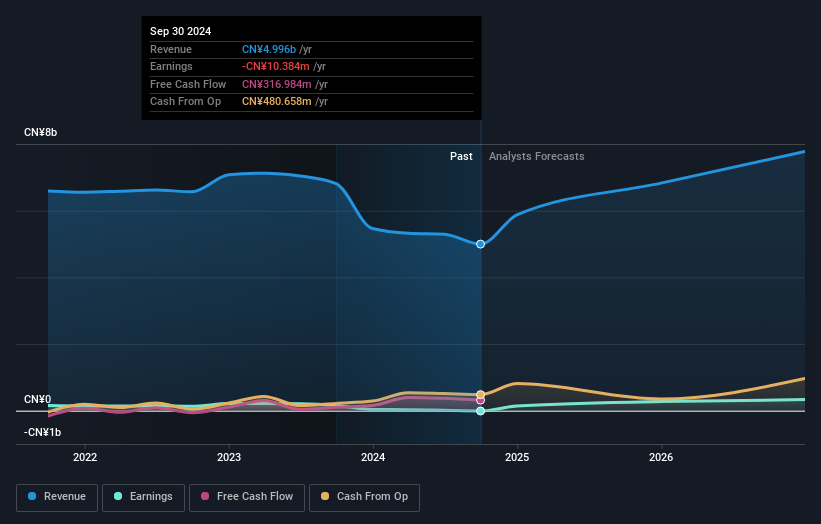Image resolution: width=821 pixels, height=524 pixels.
Task: Click the Past label
Action: click(x=461, y=156)
